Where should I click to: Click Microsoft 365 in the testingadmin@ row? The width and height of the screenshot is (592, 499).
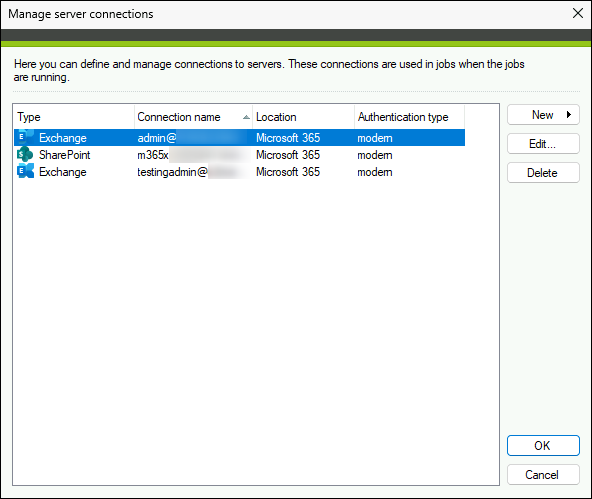[288, 172]
